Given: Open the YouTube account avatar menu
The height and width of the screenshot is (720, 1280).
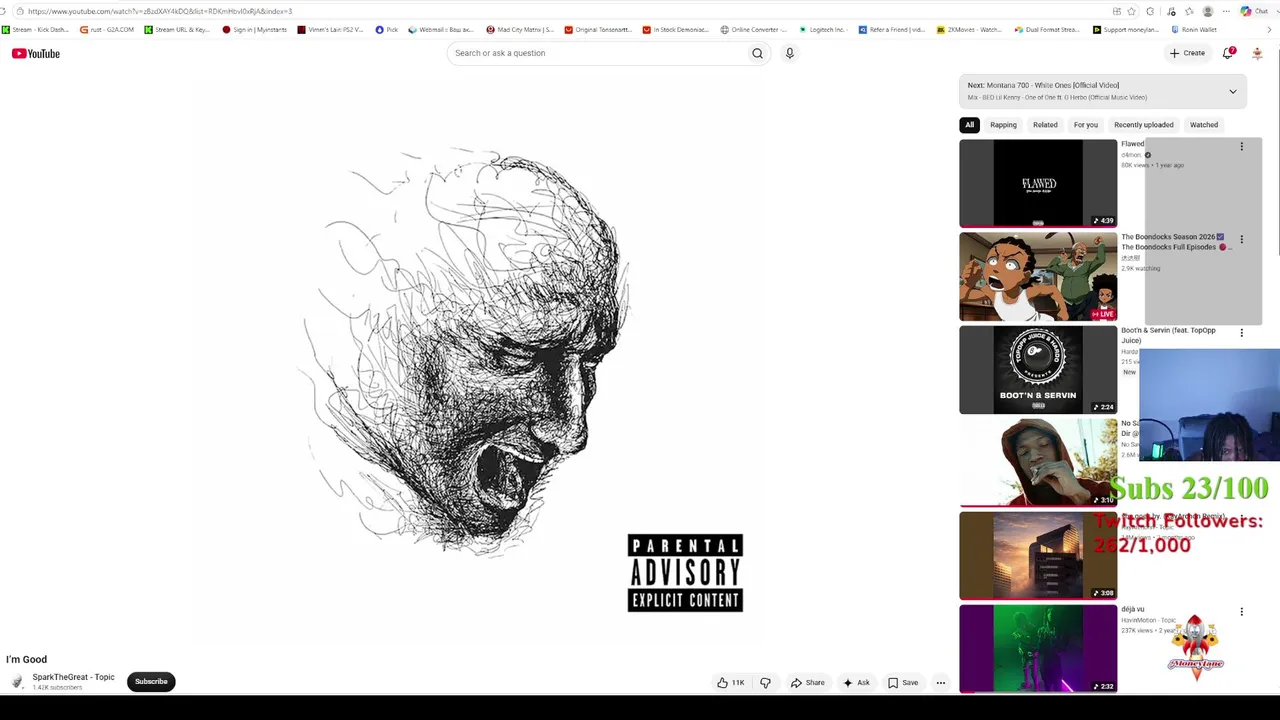Looking at the screenshot, I should coord(1257,53).
